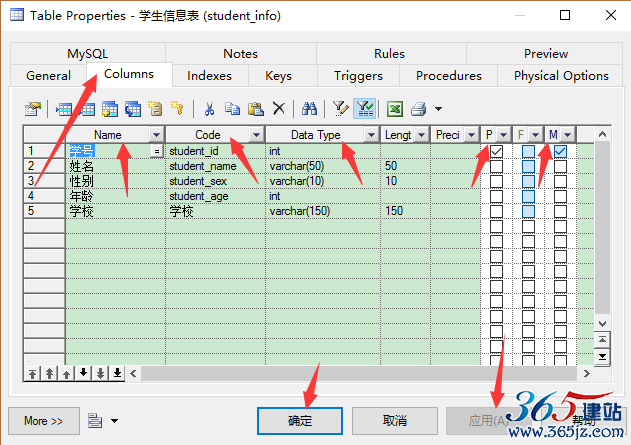The width and height of the screenshot is (631, 445).
Task: Move row up one line arrow
Action: (x=66, y=374)
